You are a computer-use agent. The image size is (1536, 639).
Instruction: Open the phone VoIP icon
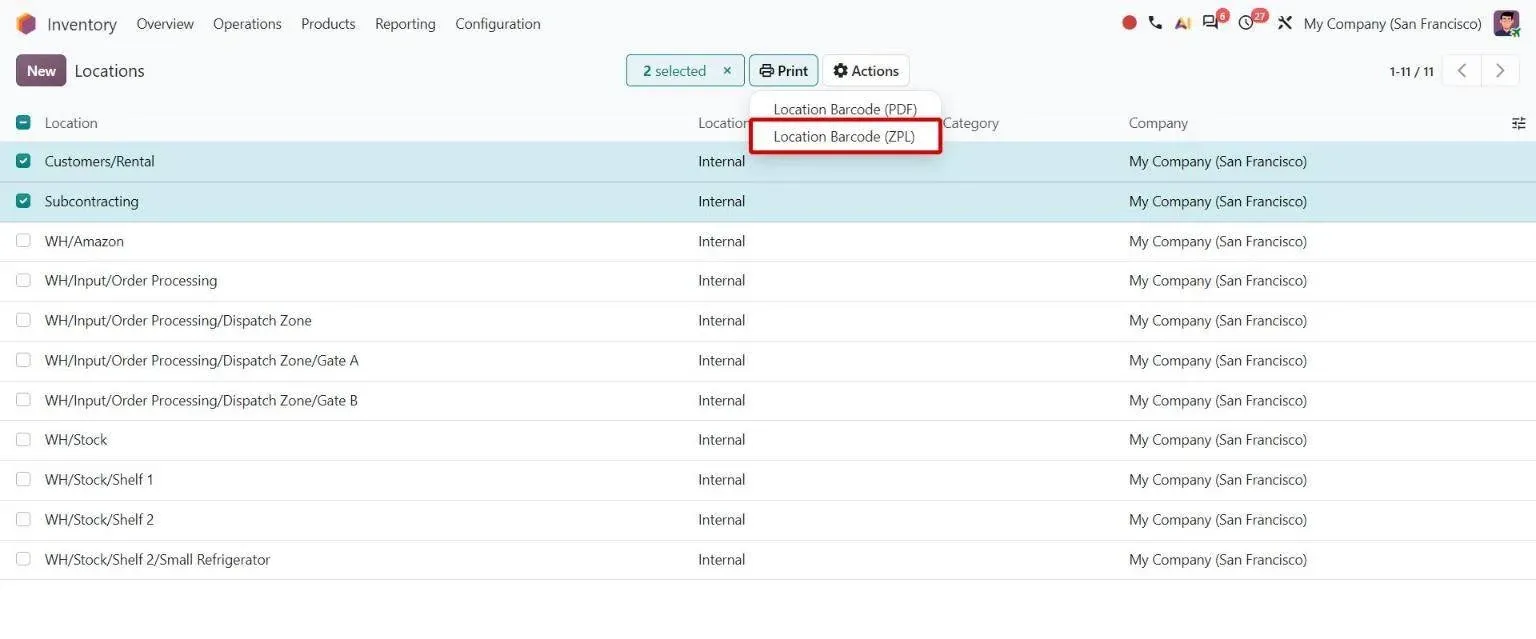(x=1155, y=23)
